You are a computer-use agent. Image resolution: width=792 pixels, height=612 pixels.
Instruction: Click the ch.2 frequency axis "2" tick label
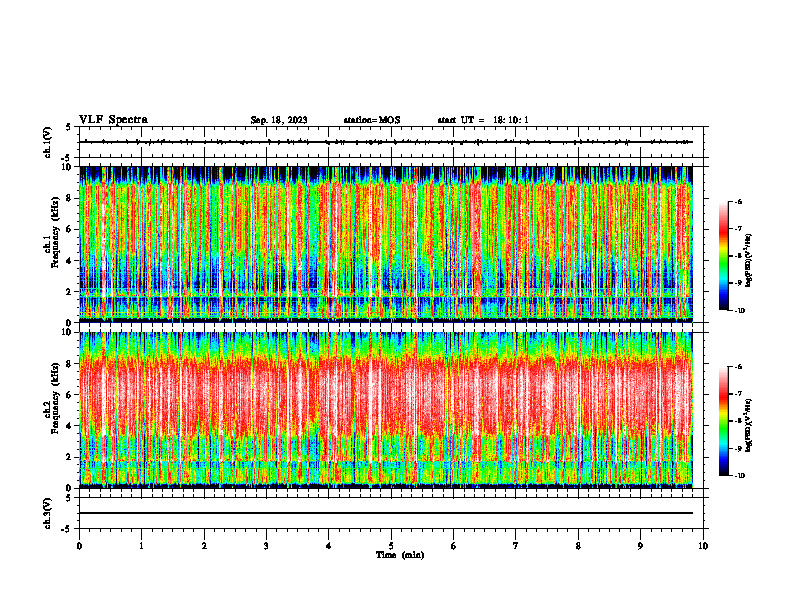click(70, 457)
